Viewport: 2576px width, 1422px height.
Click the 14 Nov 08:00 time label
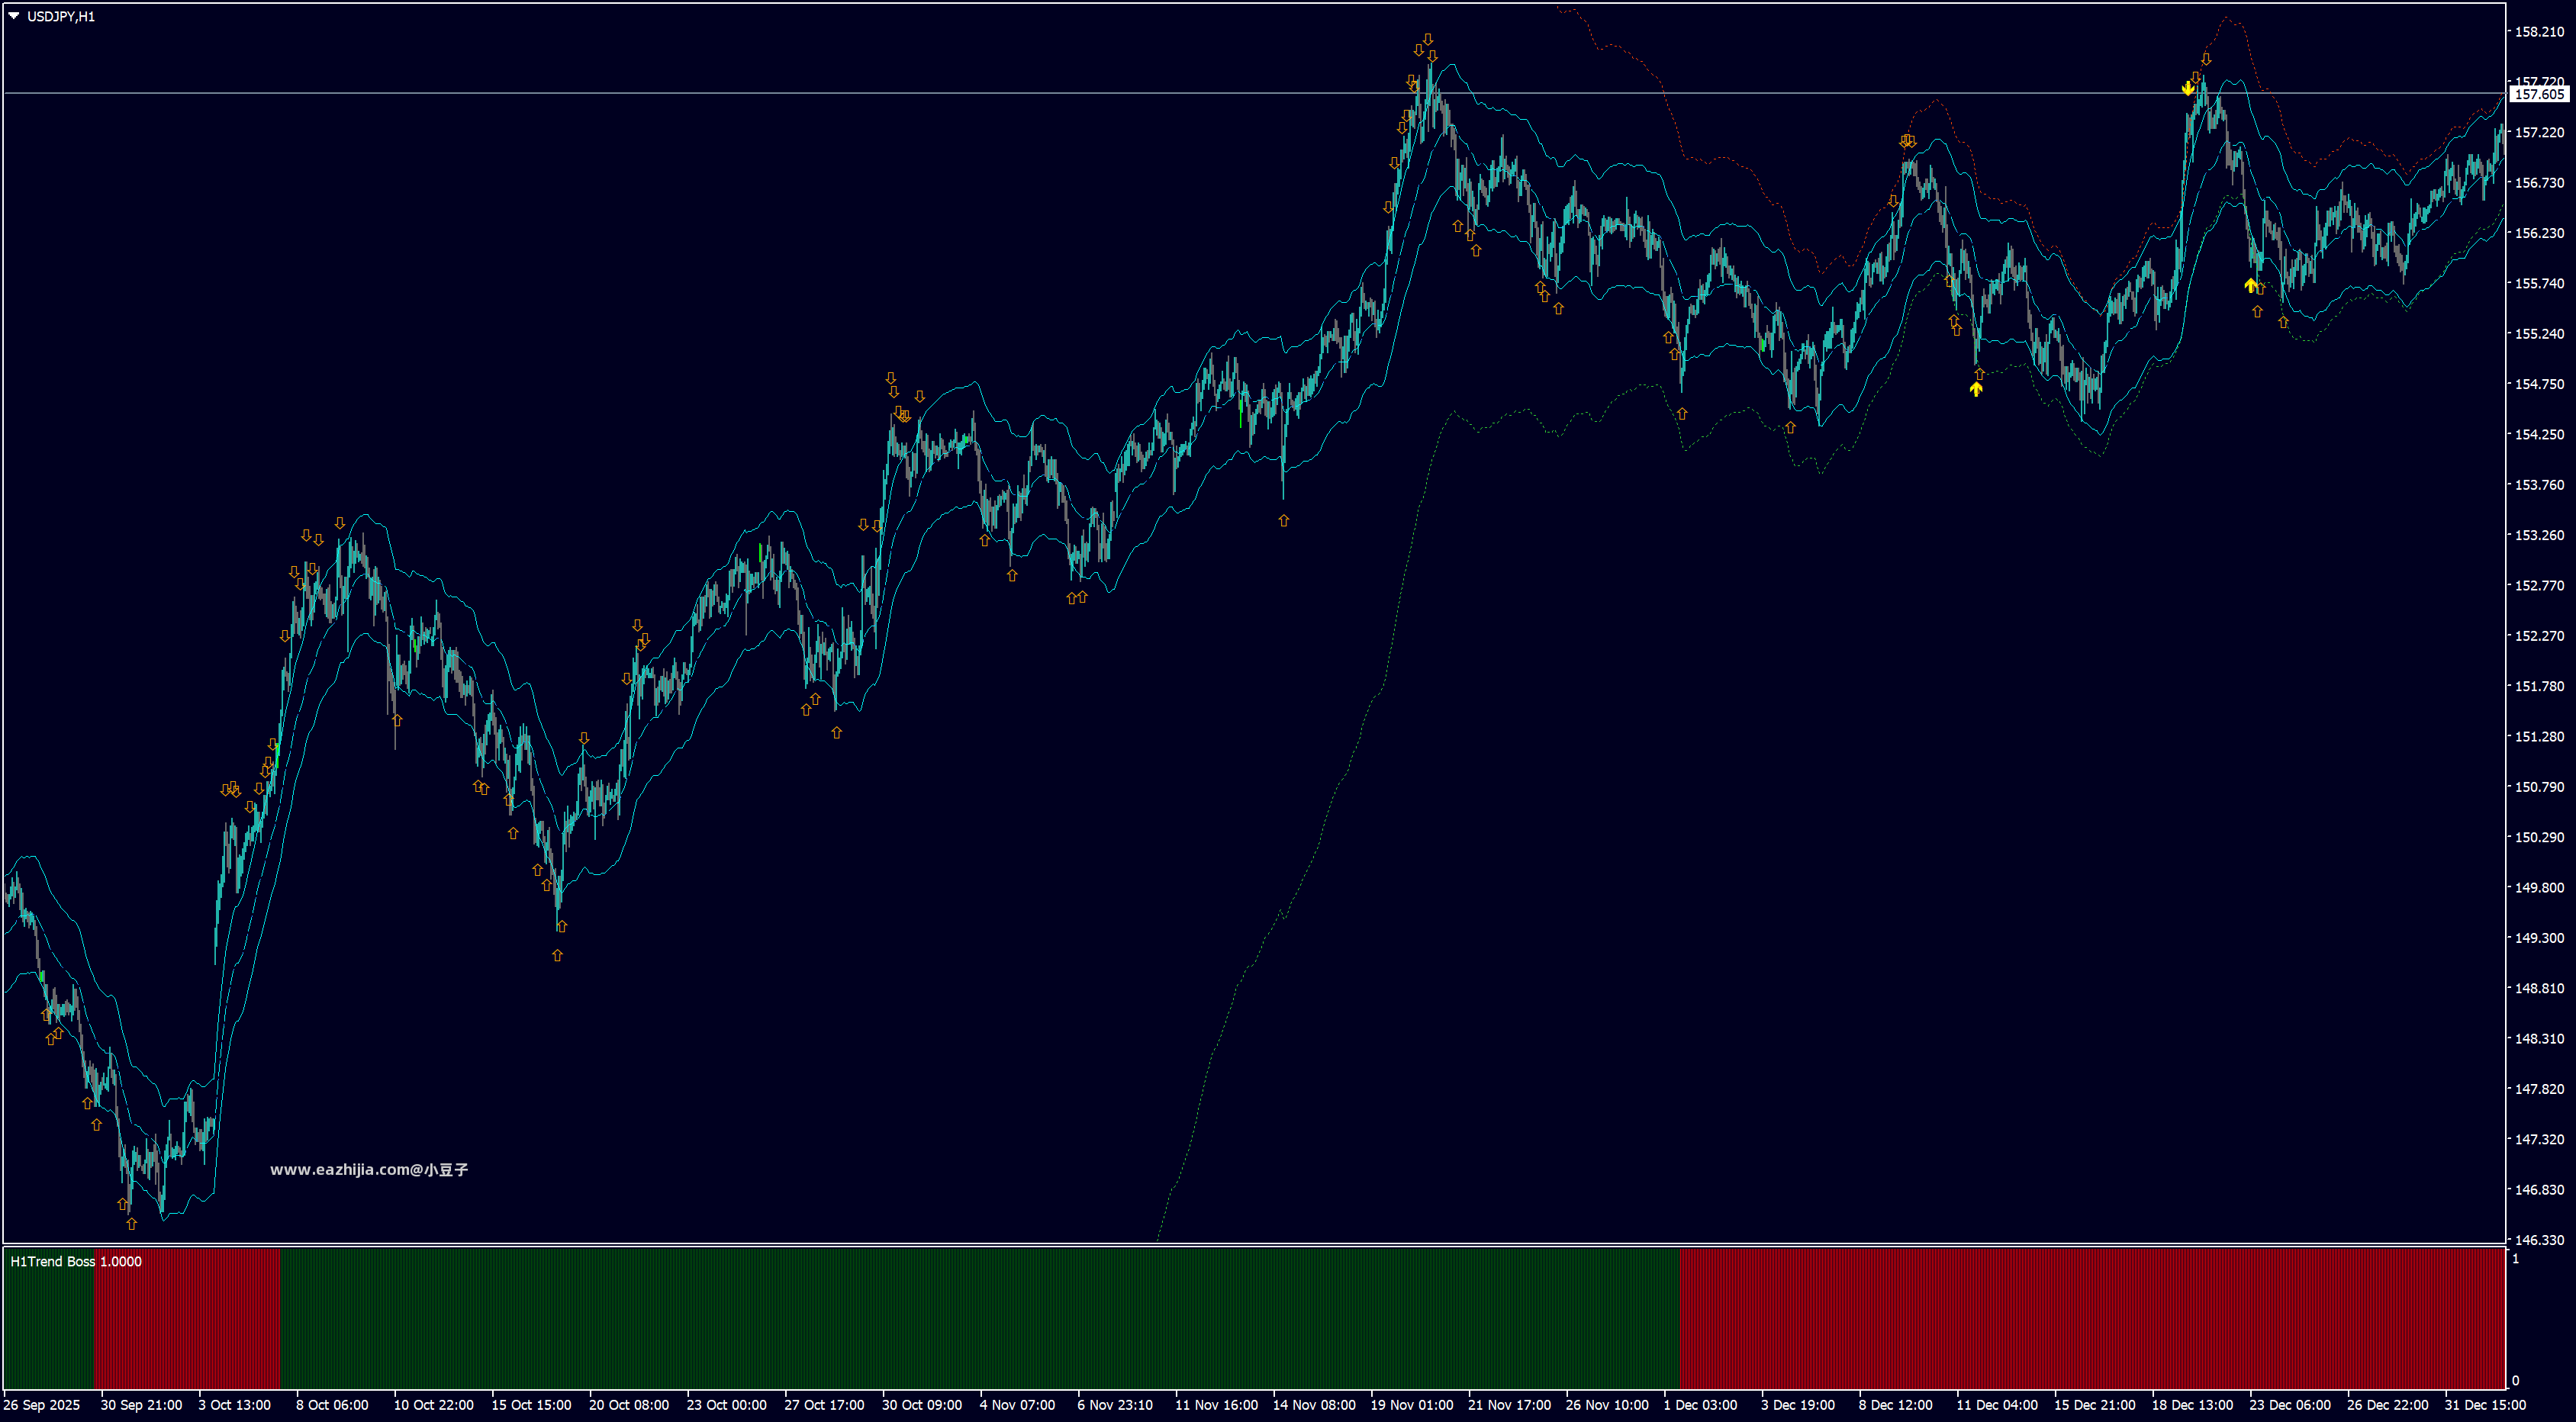point(1314,1405)
